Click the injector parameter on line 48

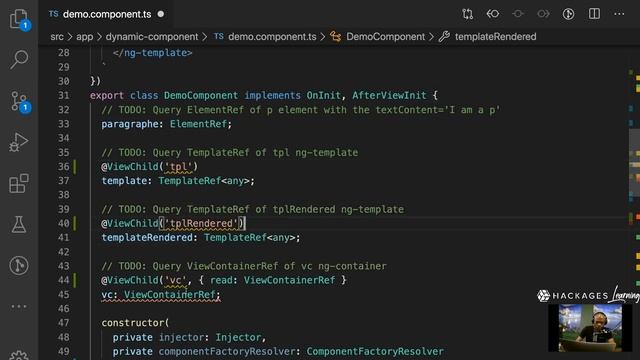181,337
